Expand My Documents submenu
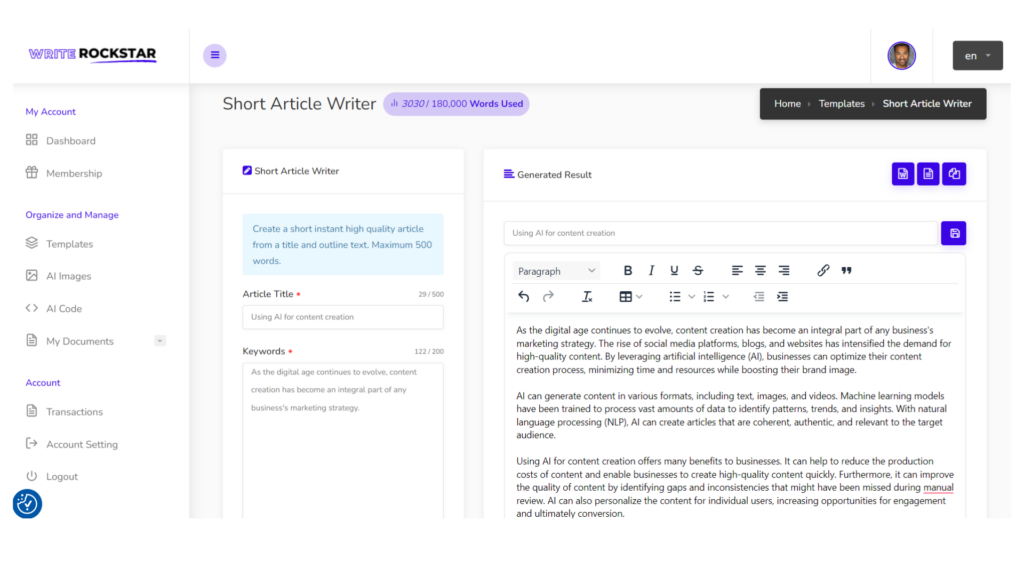The width and height of the screenshot is (1024, 576). click(x=160, y=341)
